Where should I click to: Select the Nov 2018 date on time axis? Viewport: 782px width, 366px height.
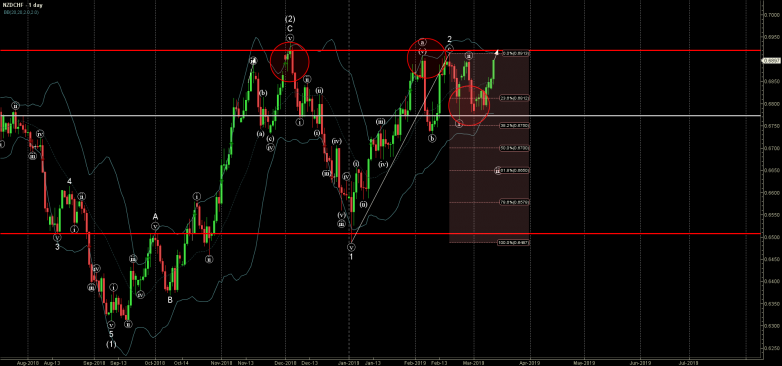pos(220,363)
